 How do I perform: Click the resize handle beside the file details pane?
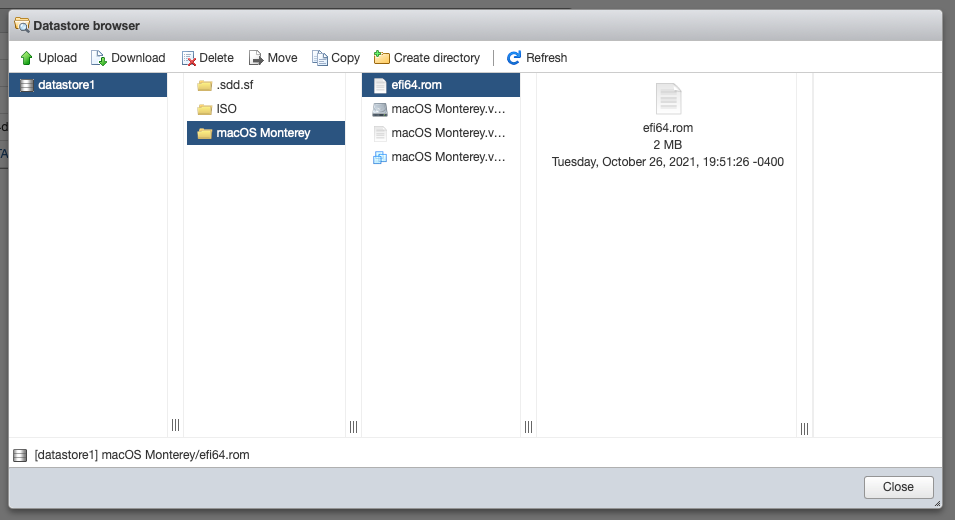tap(804, 428)
